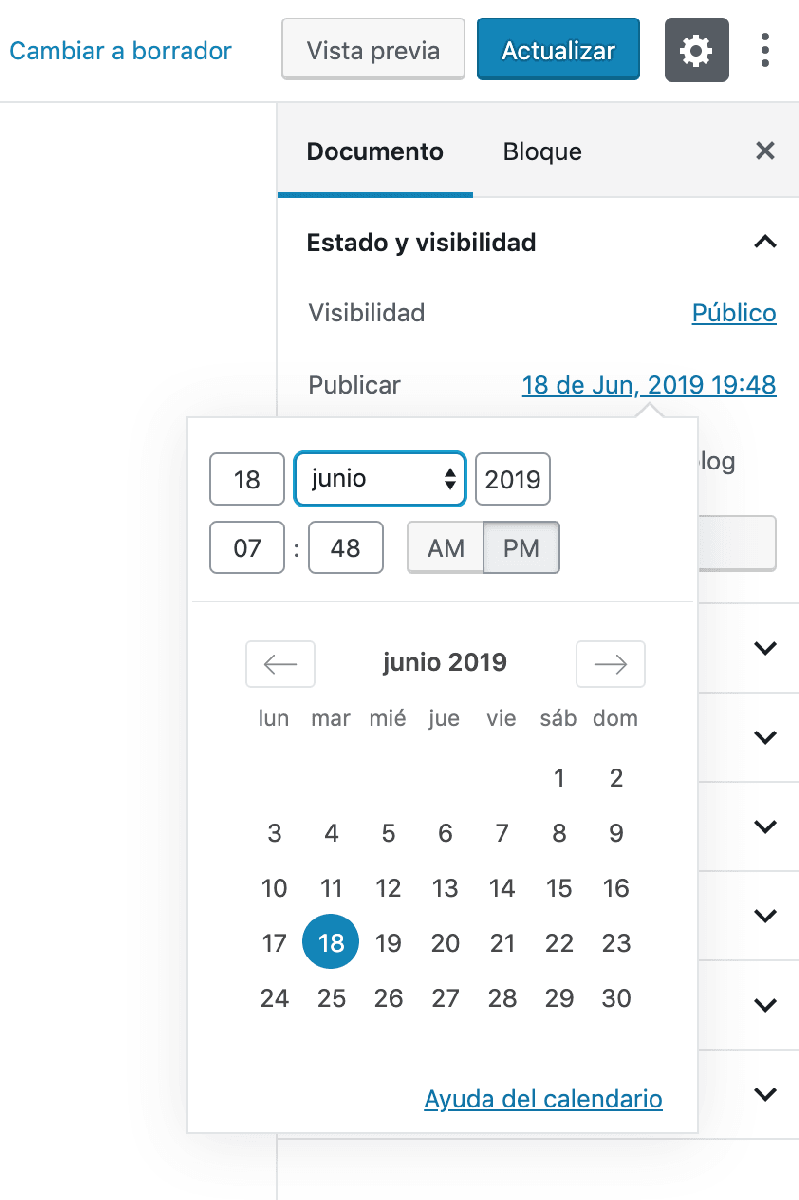Click Cambiar a borrador link
The width and height of the screenshot is (799, 1200).
120,50
